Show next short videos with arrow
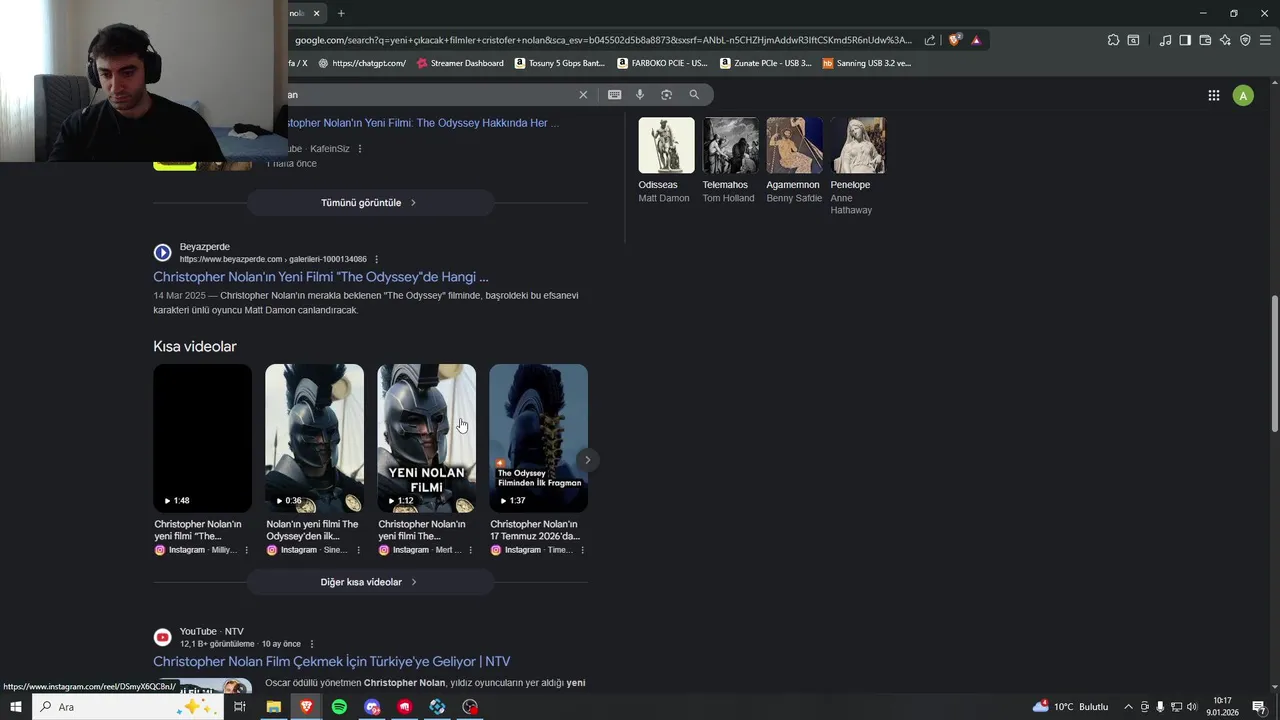 coord(588,460)
